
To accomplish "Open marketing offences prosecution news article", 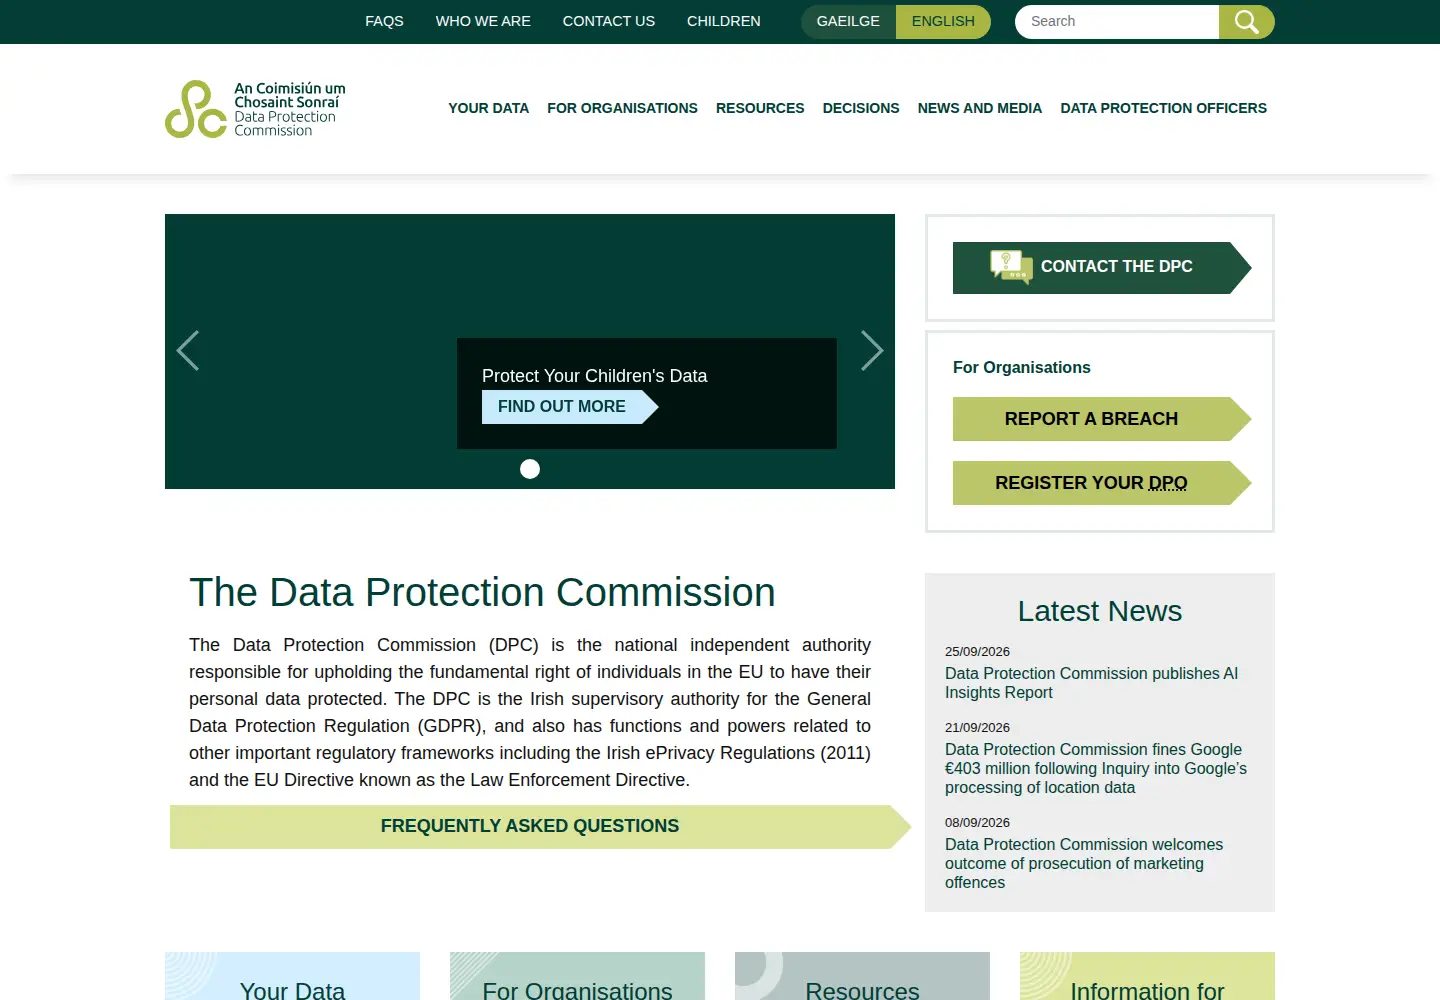I will click(x=1084, y=863).
